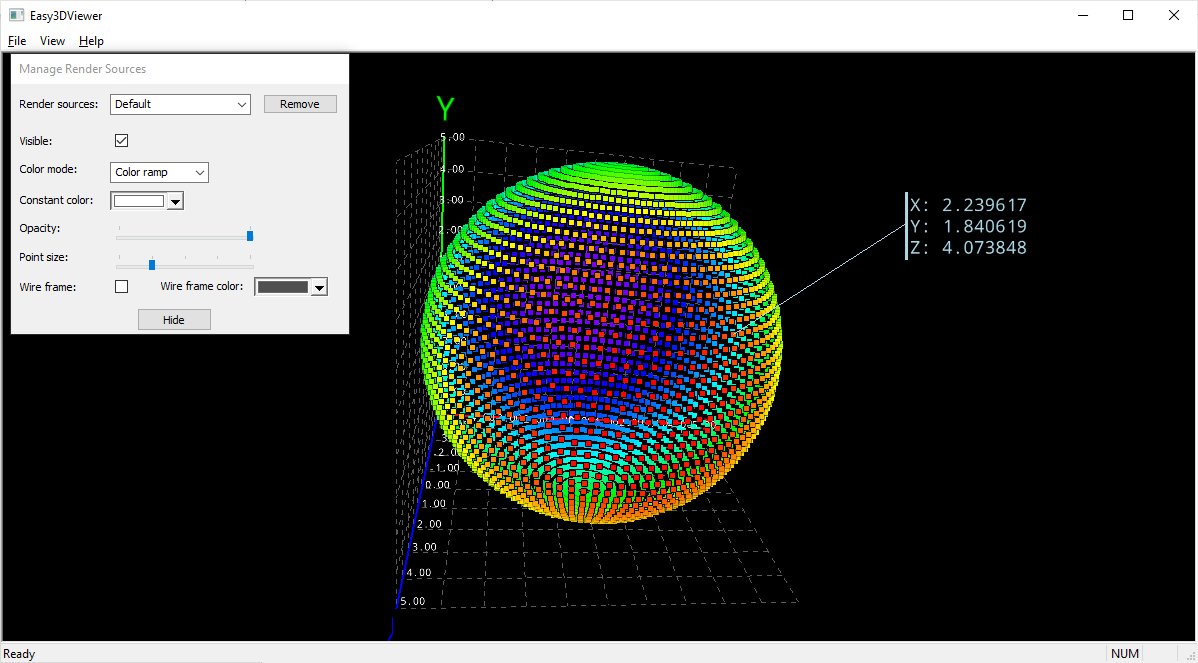Open the View menu
1198x663 pixels.
(x=51, y=41)
